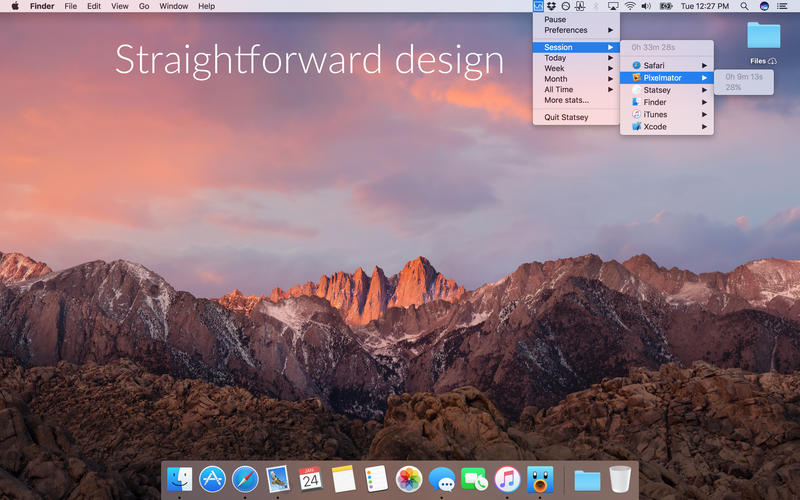
Task: Select the Xcode session entry
Action: coord(667,127)
